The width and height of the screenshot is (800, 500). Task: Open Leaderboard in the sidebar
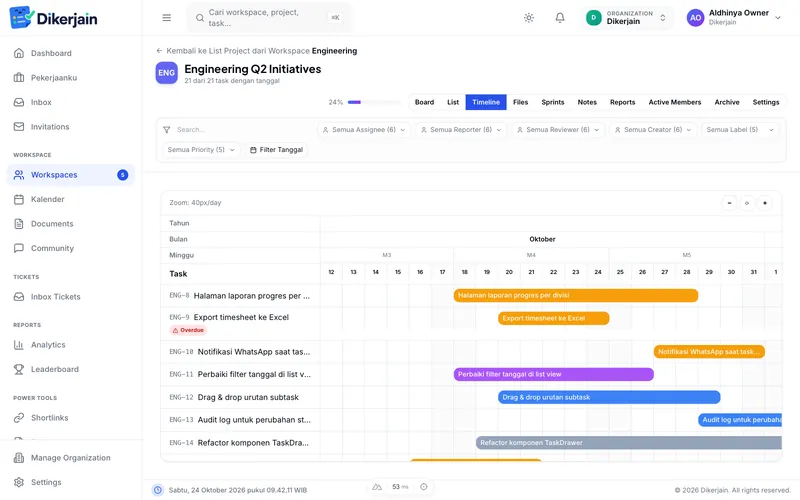(71, 369)
